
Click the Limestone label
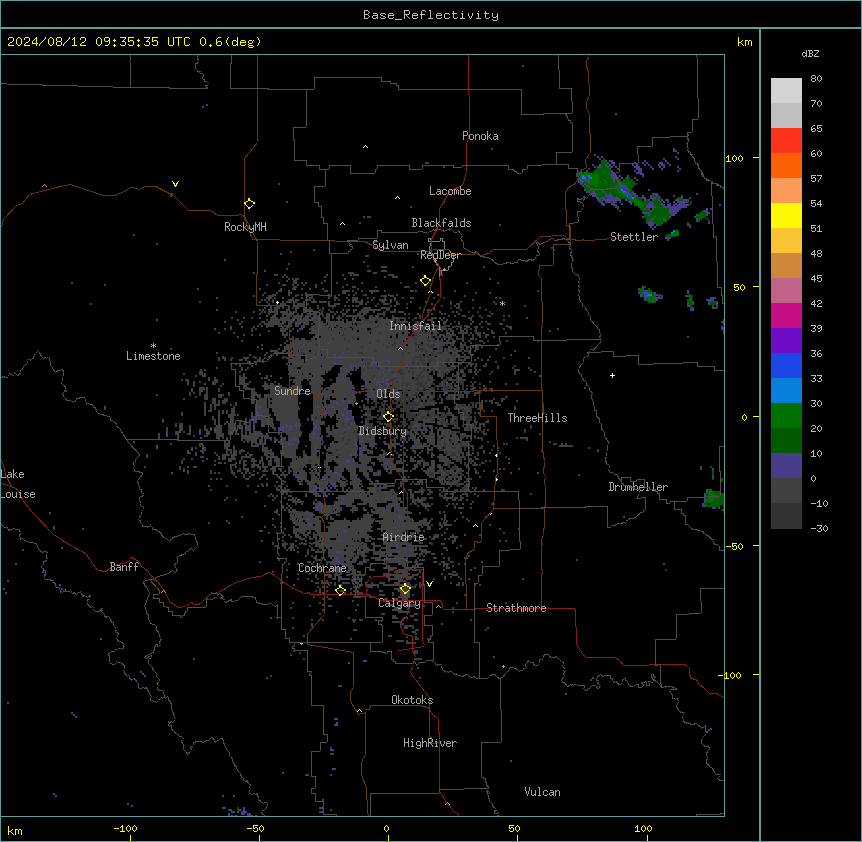point(153,356)
